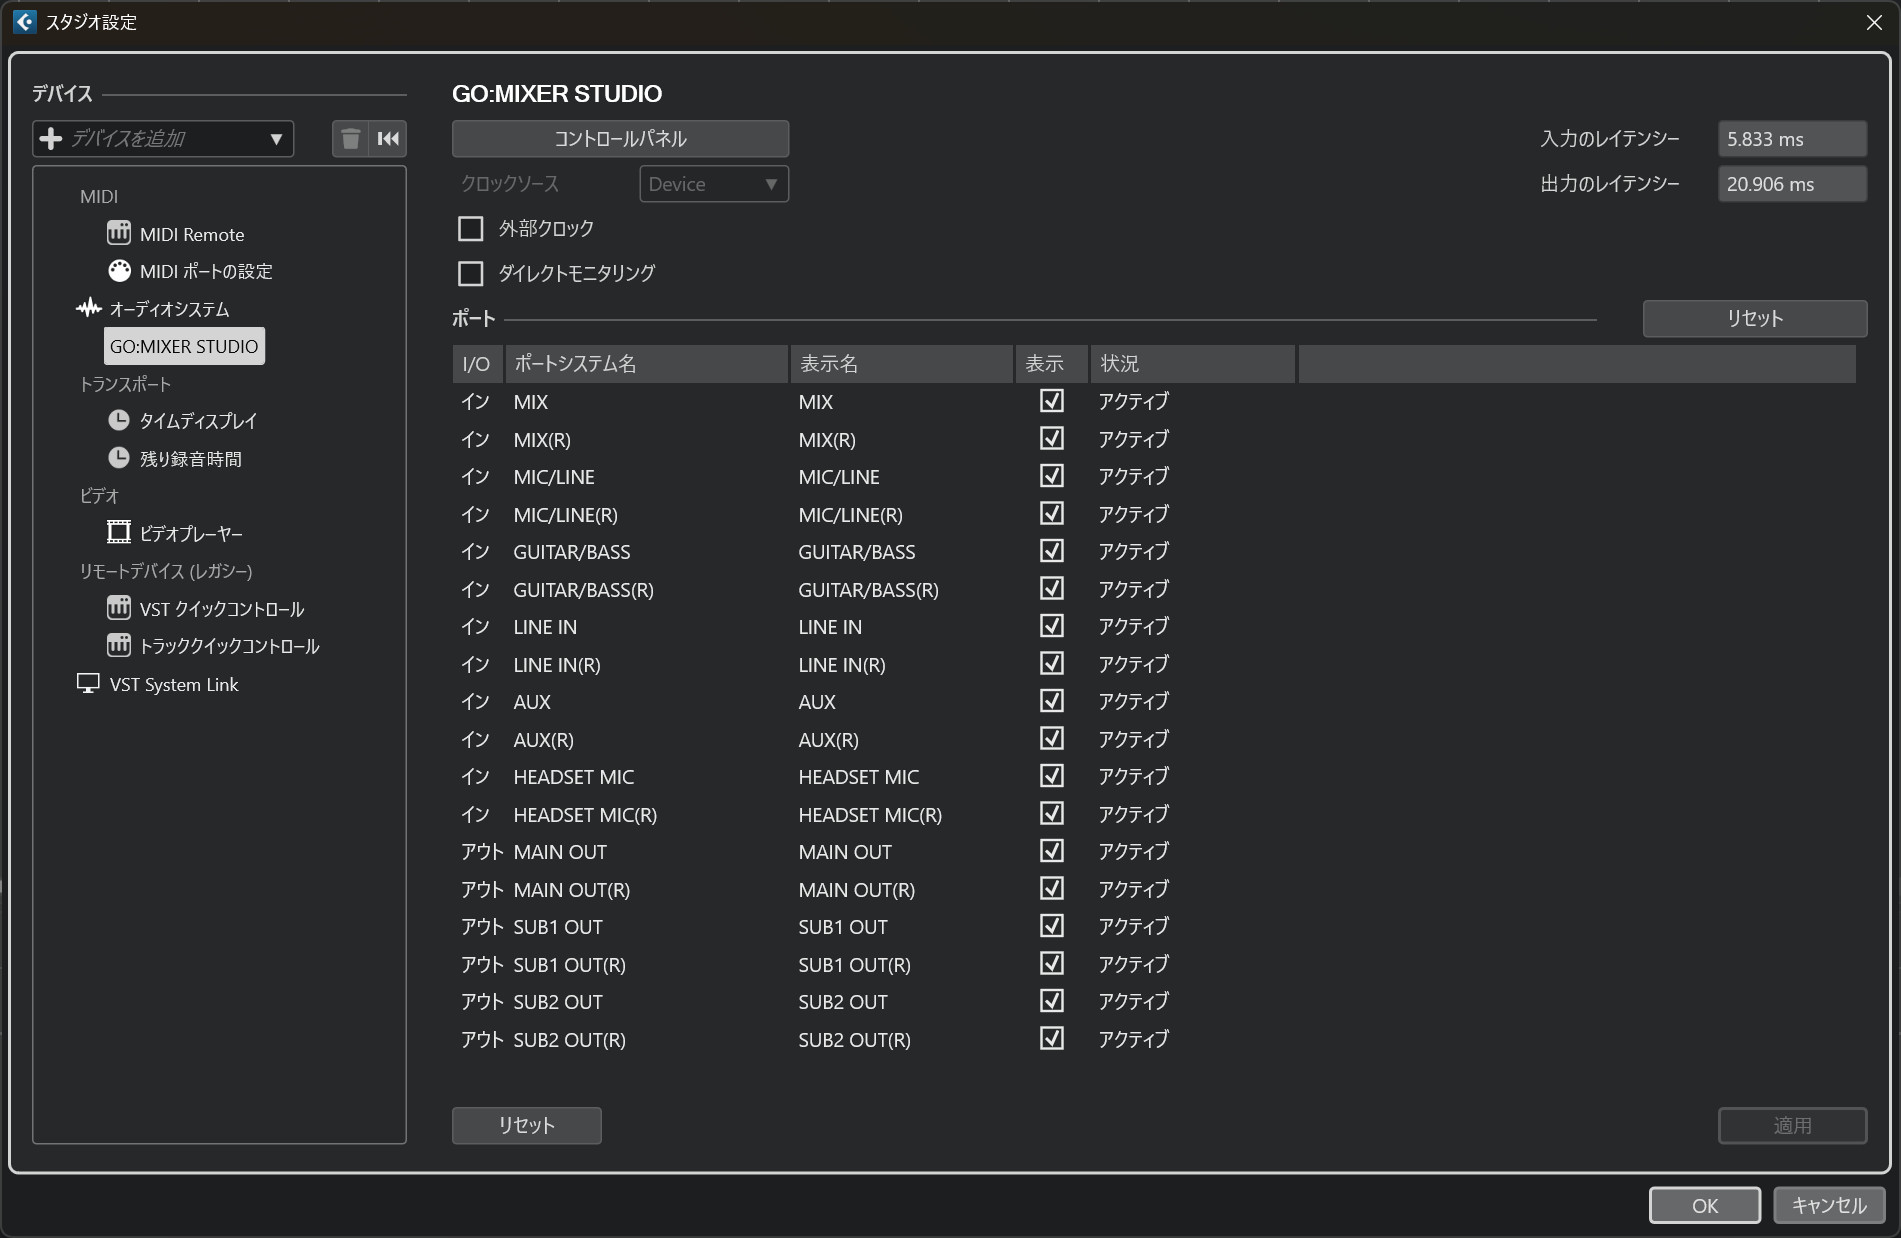Uncheck the 表示 box for MAIN OUT
The image size is (1901, 1238).
[1051, 851]
